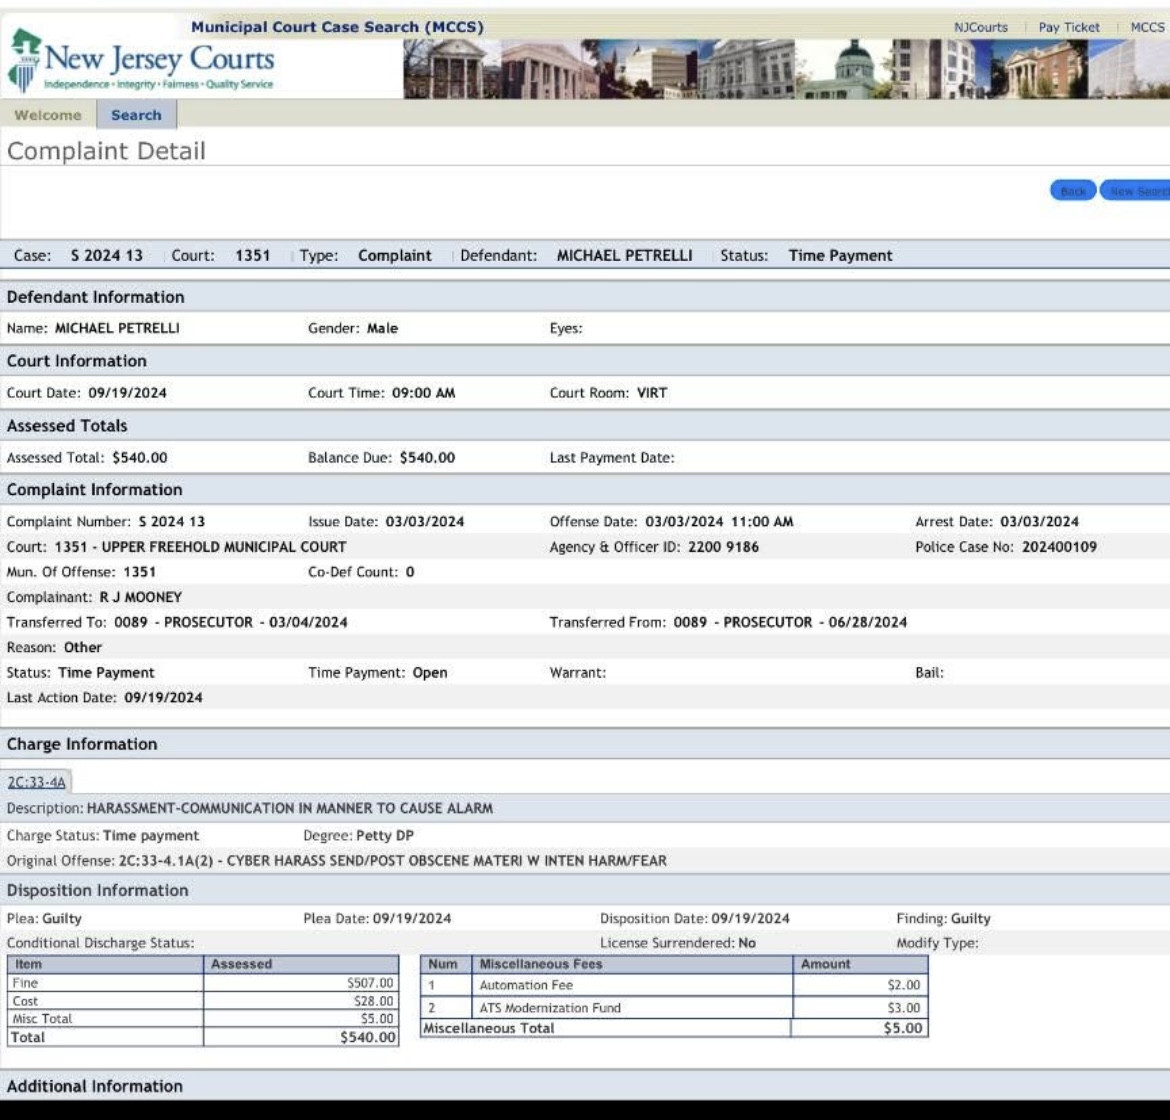The width and height of the screenshot is (1170, 1120).
Task: Open the 2C:33-4A charge tab
Action: coord(37,782)
